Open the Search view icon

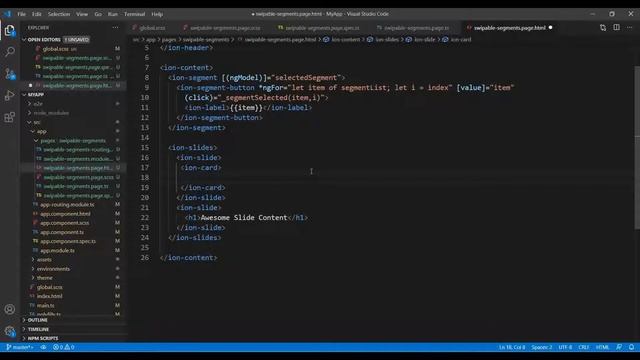pyautogui.click(x=9, y=52)
